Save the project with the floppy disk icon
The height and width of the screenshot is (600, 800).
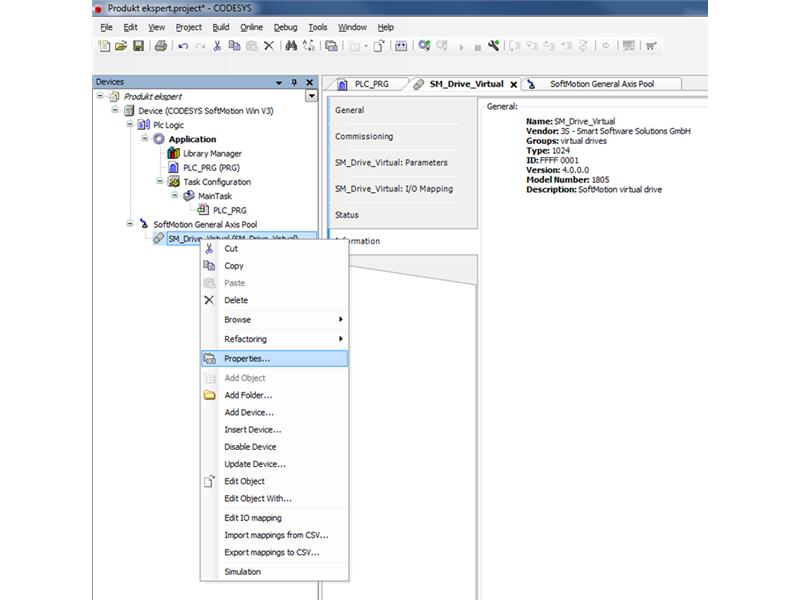click(x=138, y=46)
